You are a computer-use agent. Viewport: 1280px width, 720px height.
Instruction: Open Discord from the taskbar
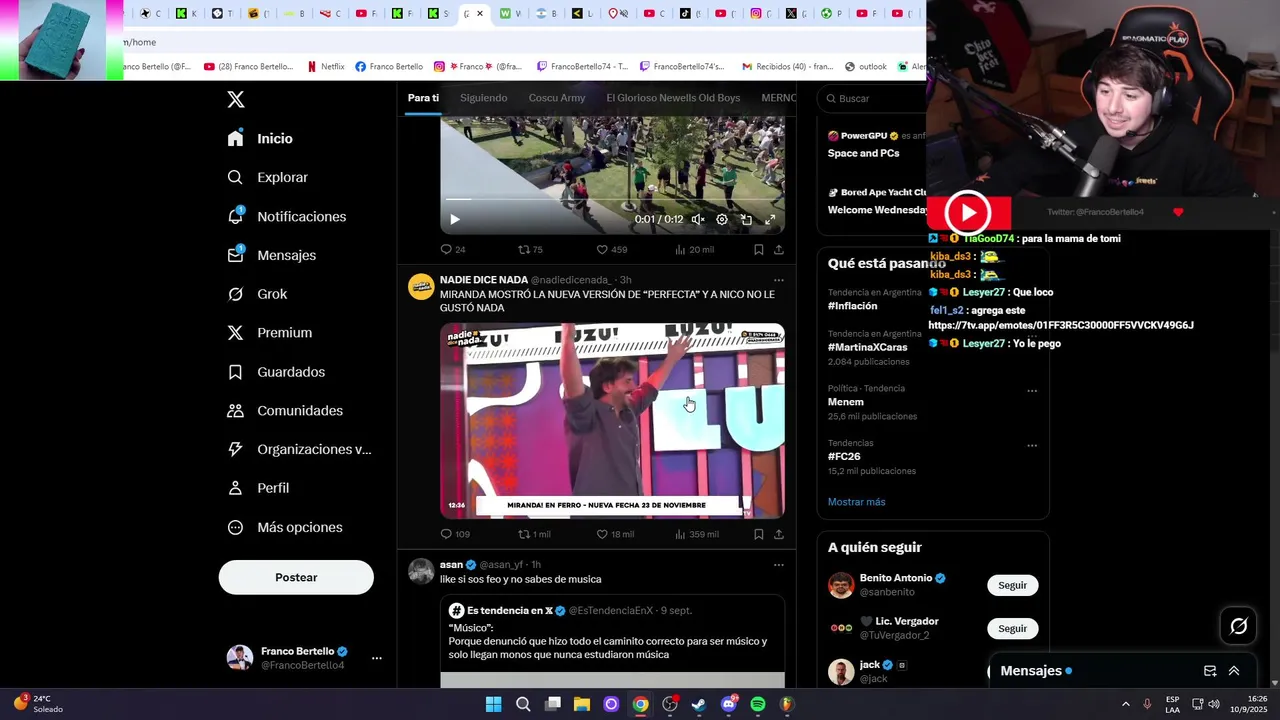point(728,704)
